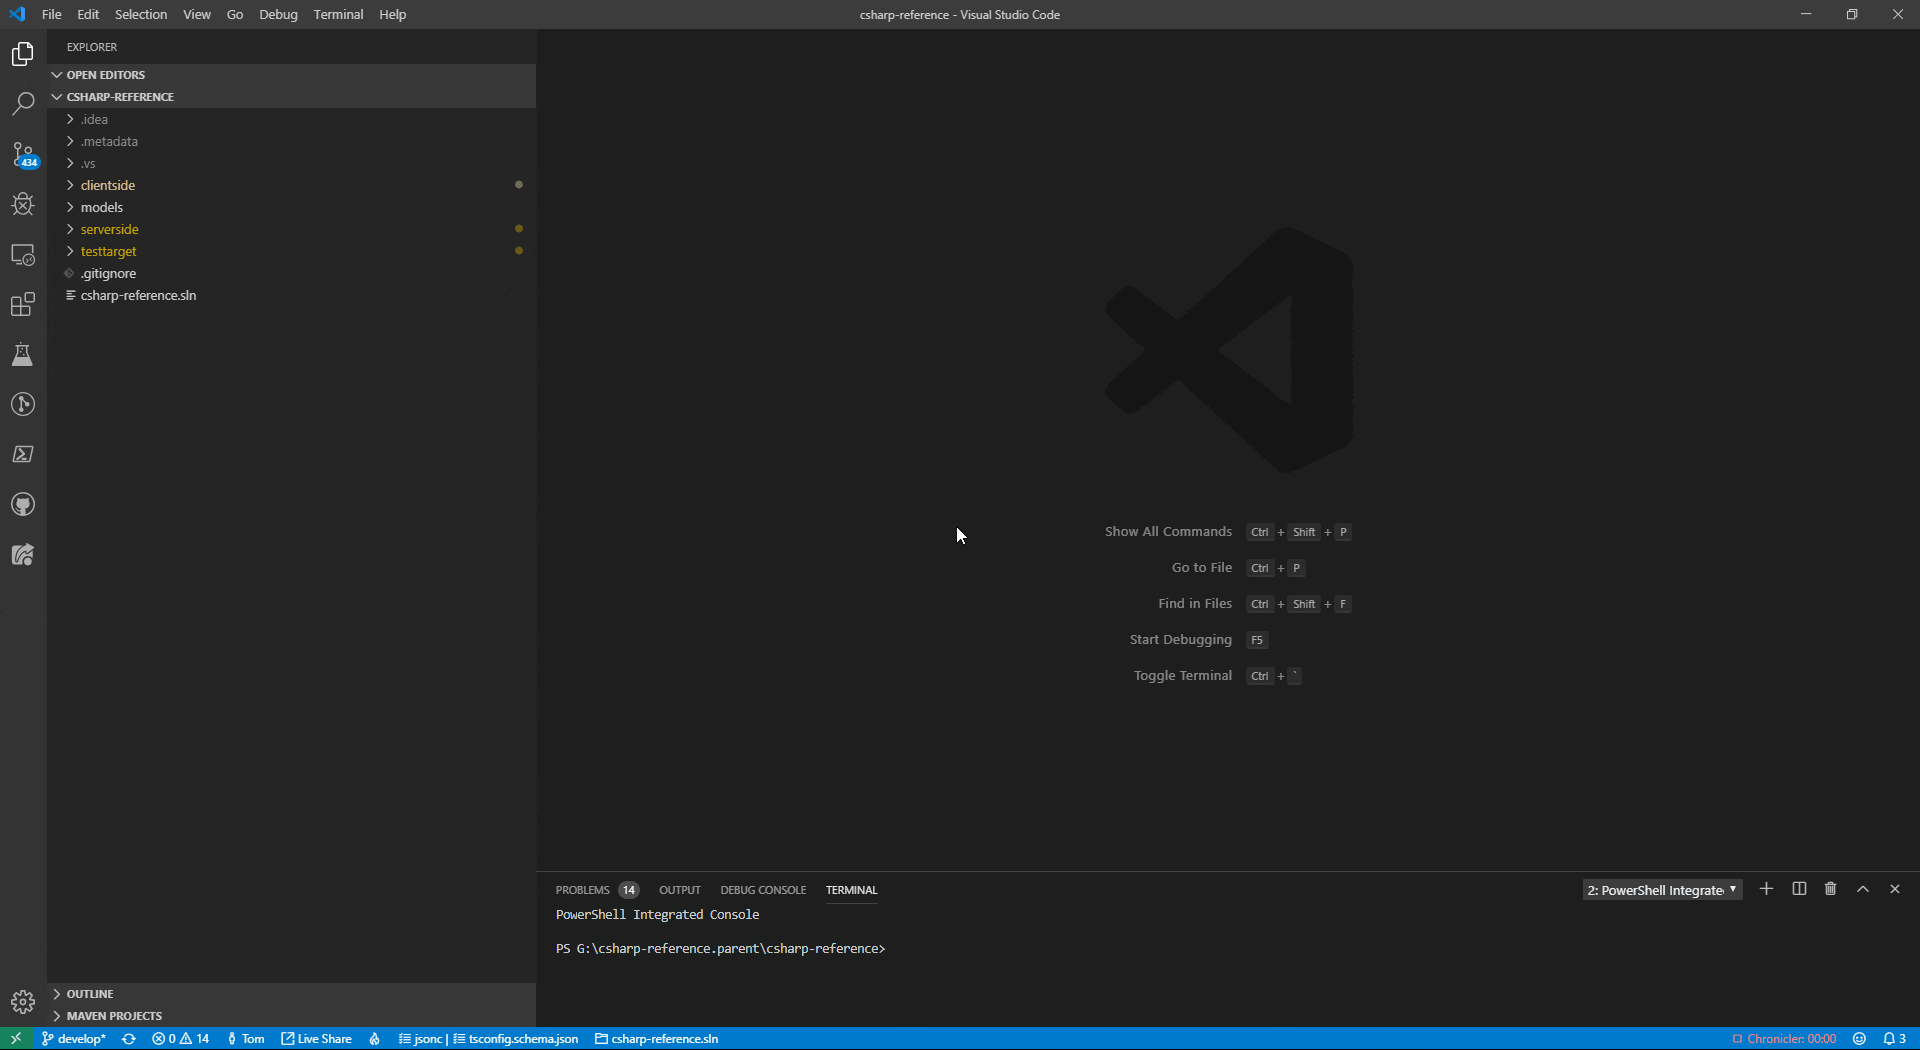The width and height of the screenshot is (1920, 1050).
Task: Expand the clientside folder
Action: pos(108,185)
